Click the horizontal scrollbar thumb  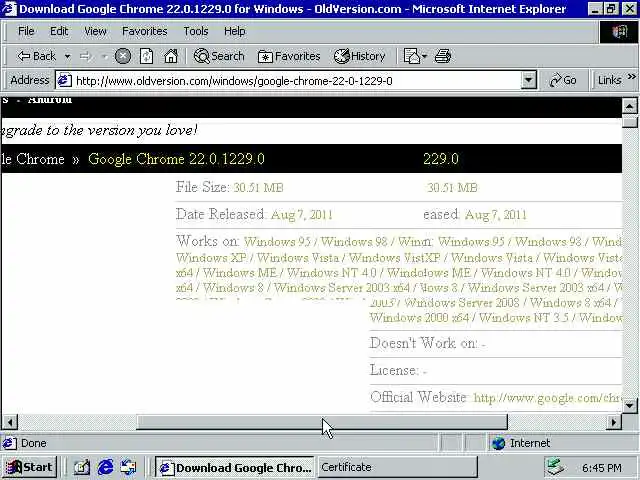(x=322, y=422)
